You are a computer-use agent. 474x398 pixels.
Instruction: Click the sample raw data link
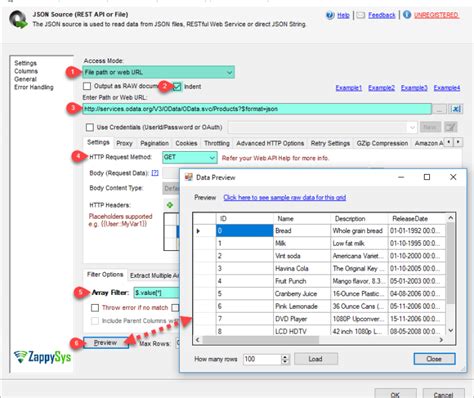tap(284, 197)
